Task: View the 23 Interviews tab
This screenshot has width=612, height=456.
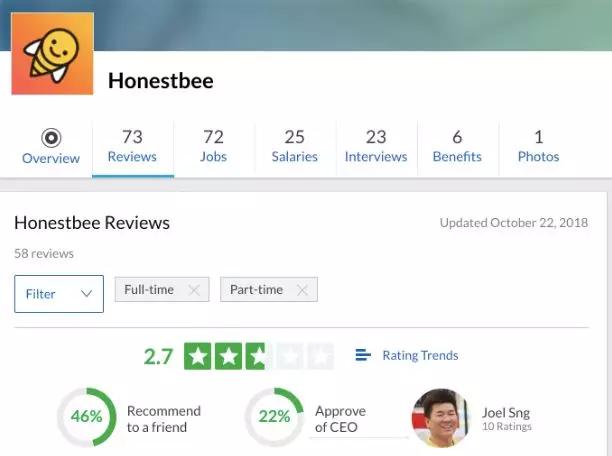Action: [x=376, y=148]
